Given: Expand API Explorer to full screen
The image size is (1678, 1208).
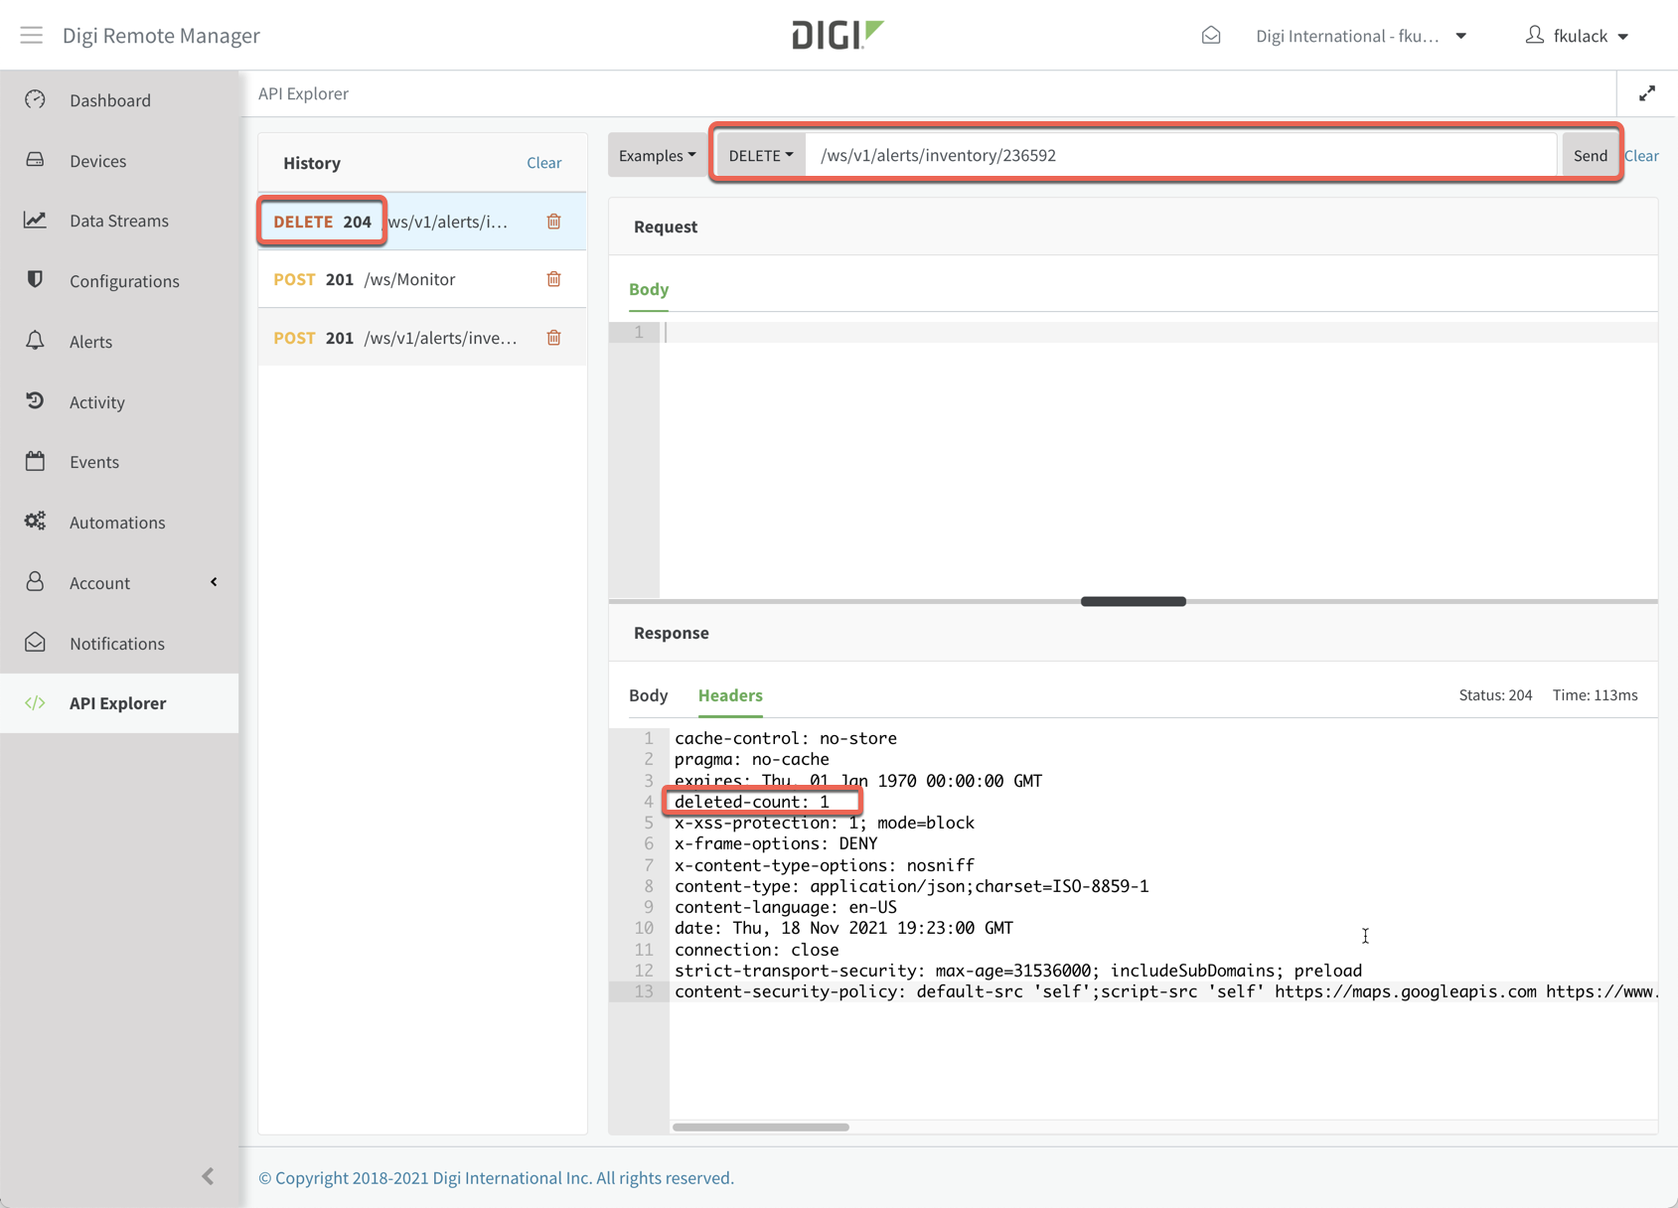Looking at the screenshot, I should coord(1647,93).
